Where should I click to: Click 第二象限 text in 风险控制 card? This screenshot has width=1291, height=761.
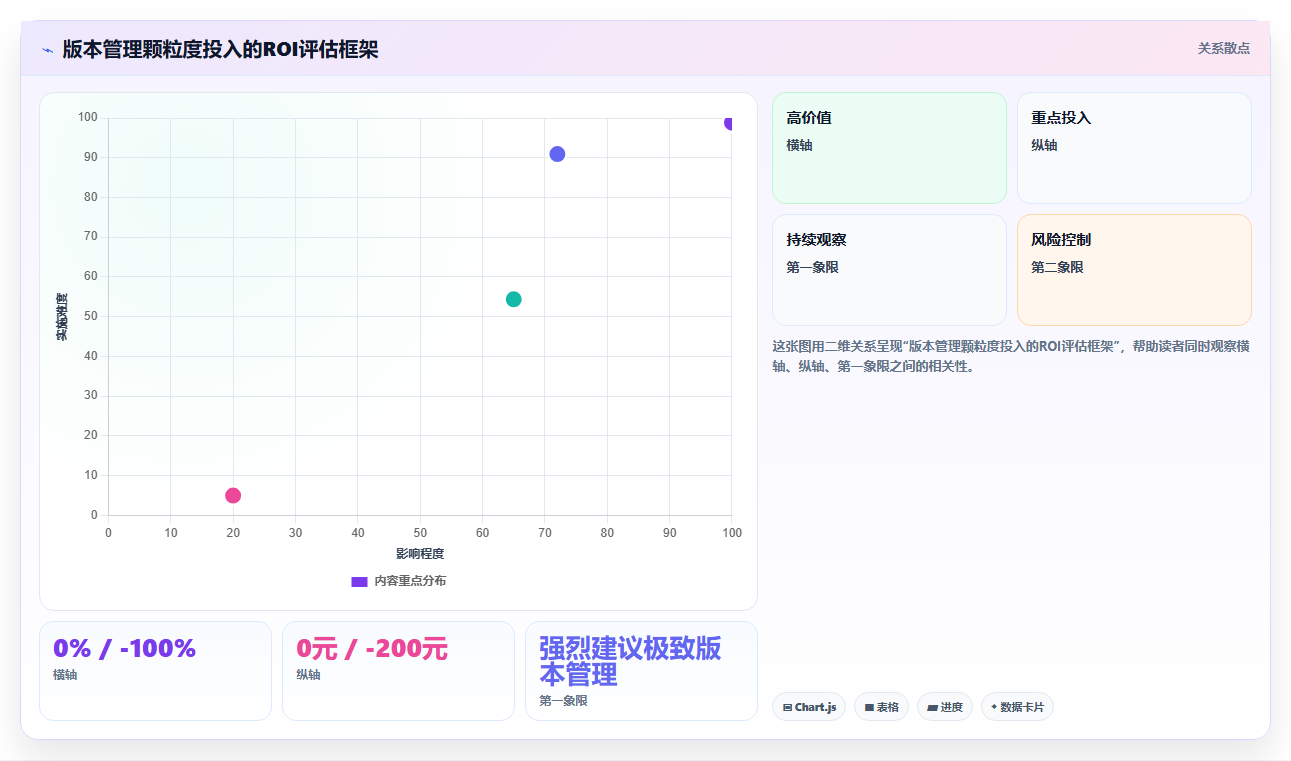pos(1057,267)
